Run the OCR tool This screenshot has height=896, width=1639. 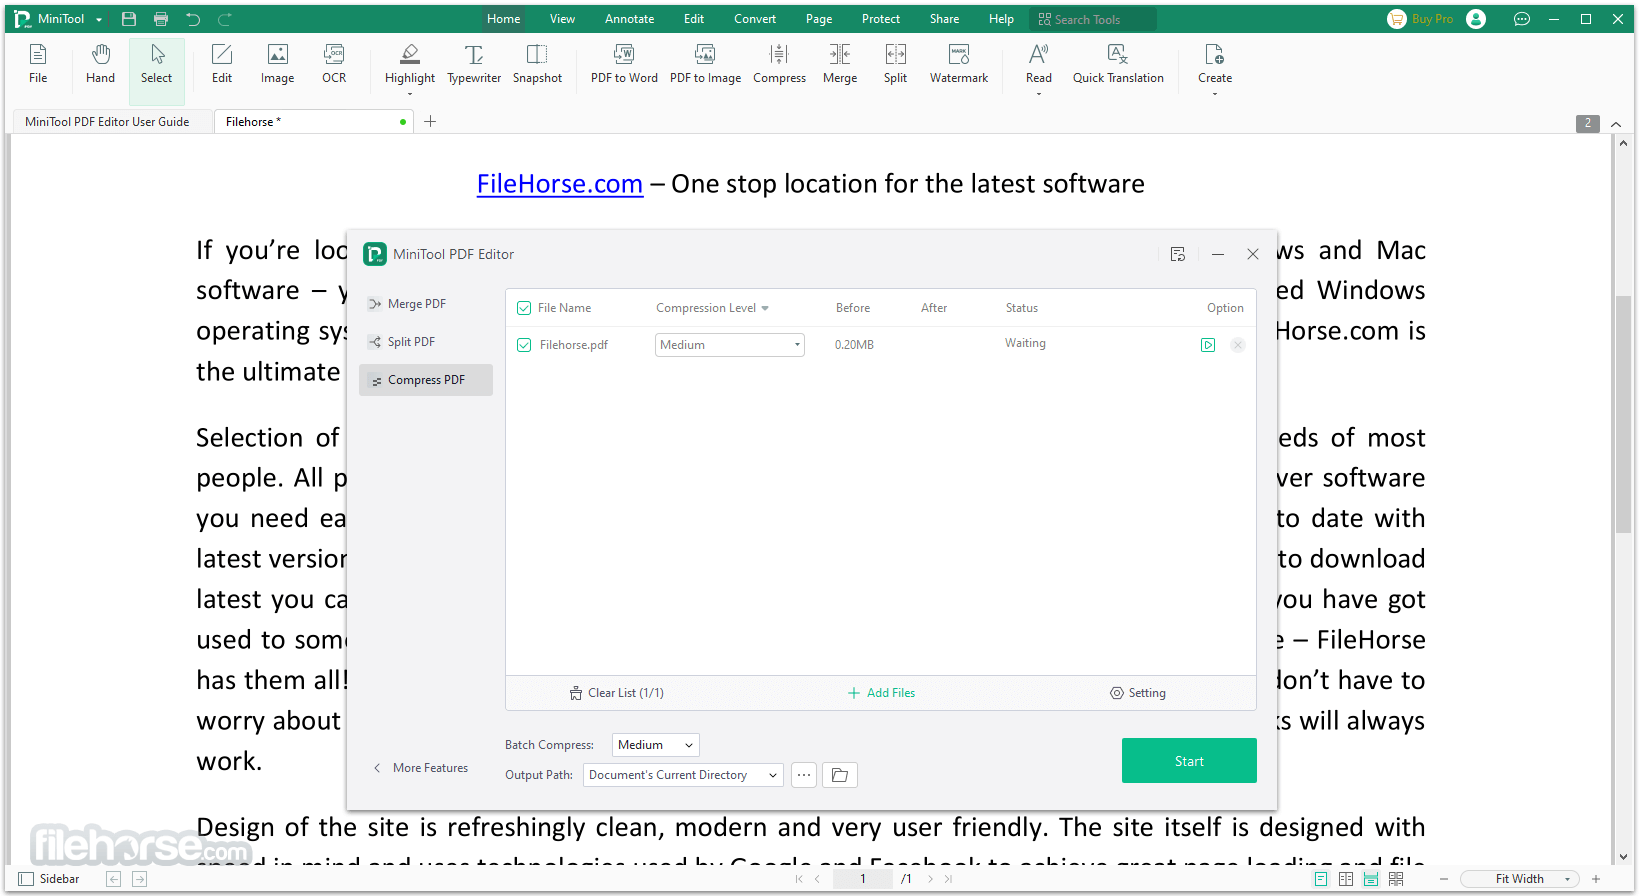coord(334,64)
